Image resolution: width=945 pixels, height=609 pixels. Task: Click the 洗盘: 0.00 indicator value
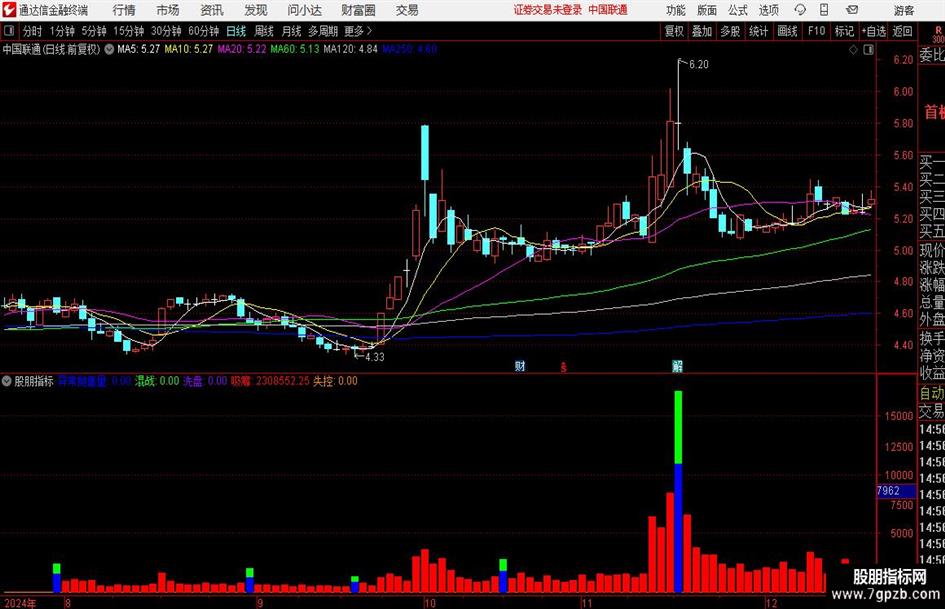coord(205,381)
